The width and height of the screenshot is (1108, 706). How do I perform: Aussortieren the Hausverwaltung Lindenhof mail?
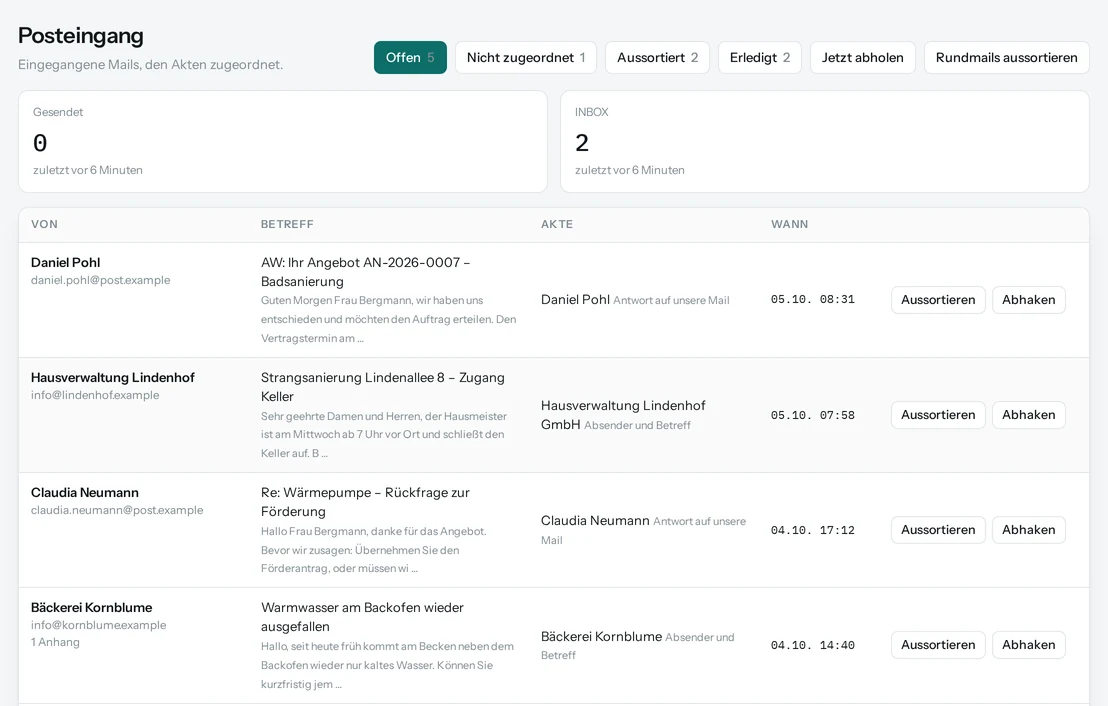click(938, 415)
